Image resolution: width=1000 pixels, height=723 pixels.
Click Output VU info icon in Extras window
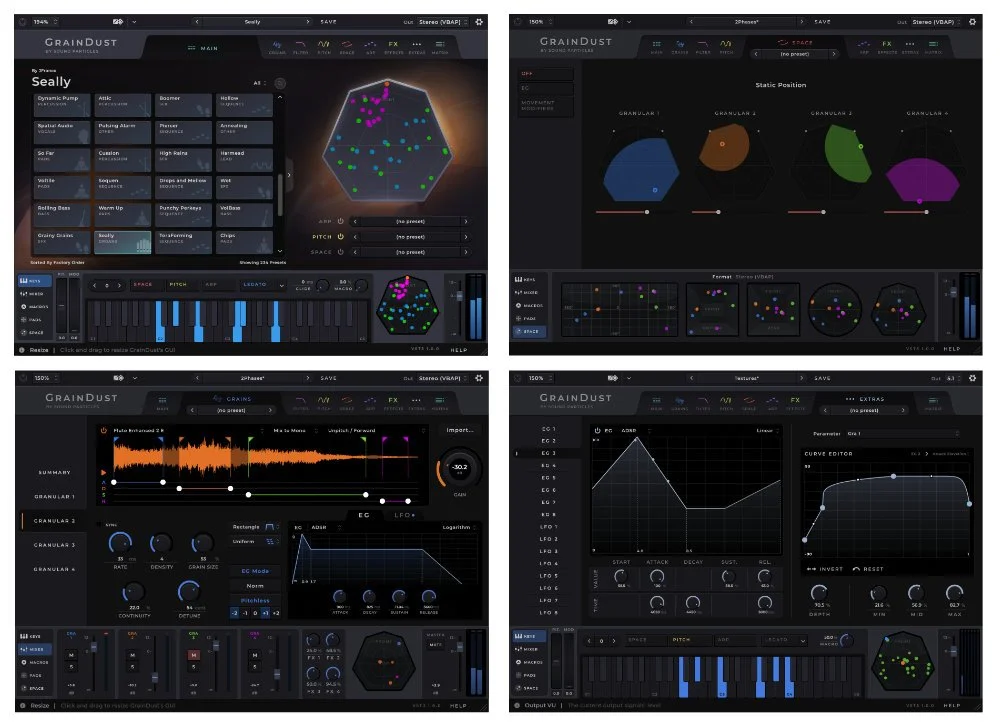[516, 705]
